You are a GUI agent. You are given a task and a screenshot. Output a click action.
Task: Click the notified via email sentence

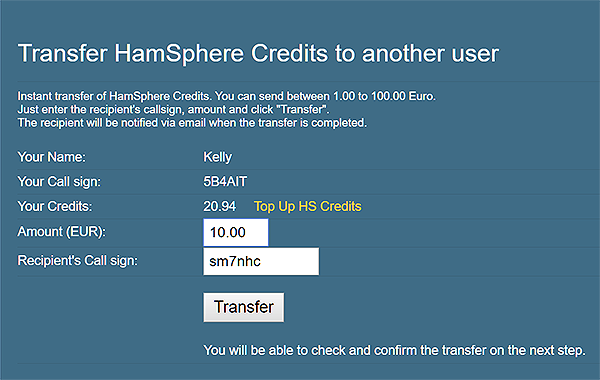[192, 123]
